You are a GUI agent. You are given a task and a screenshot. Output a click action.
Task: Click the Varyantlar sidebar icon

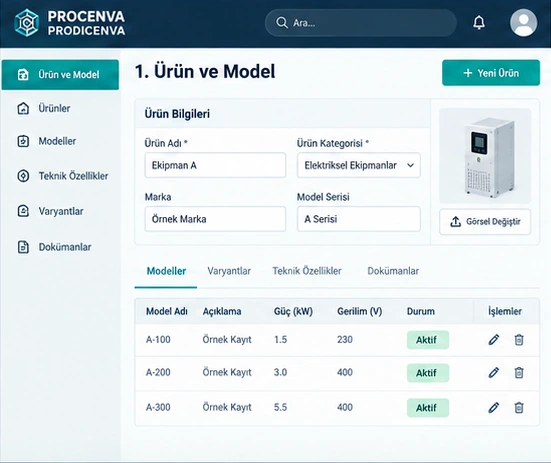23,211
